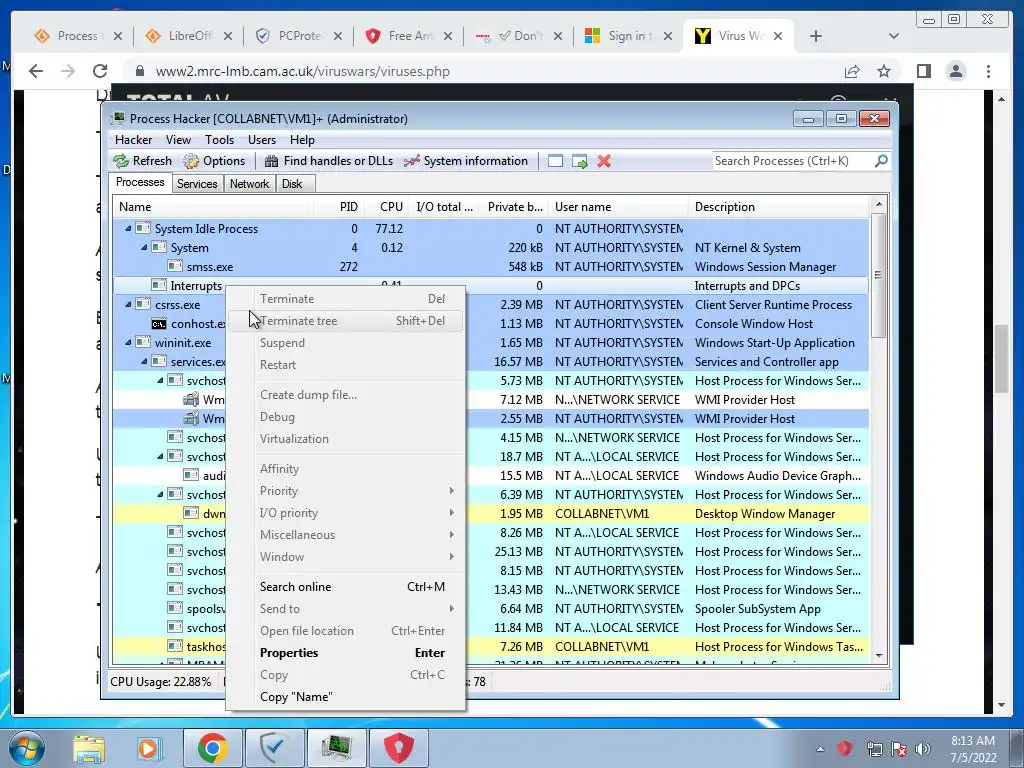Open Chrome side panel icon
The height and width of the screenshot is (768, 1024).
(x=923, y=71)
